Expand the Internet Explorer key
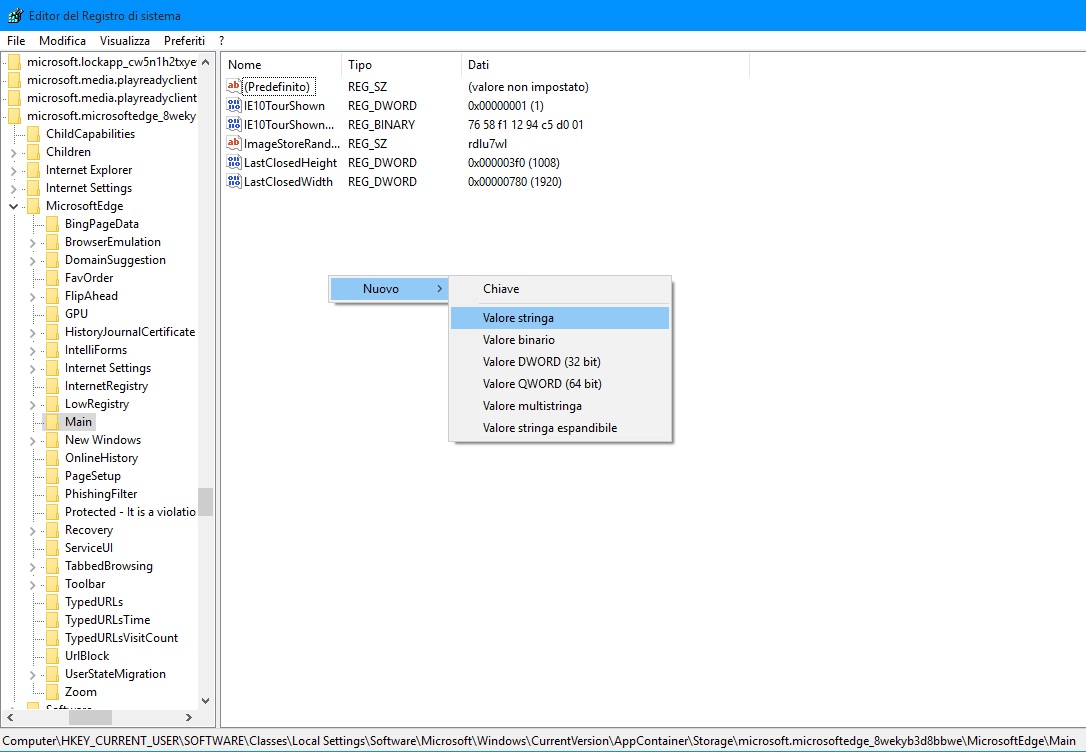1086x752 pixels. 14,170
